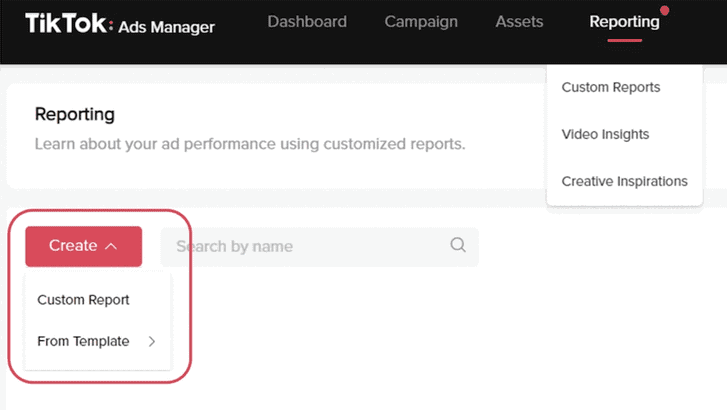Choose Custom Report under Create
This screenshot has height=410, width=727.
point(83,300)
